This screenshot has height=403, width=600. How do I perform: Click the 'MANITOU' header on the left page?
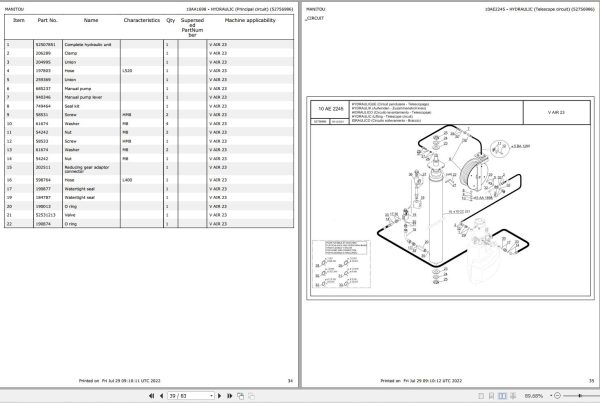coord(14,9)
